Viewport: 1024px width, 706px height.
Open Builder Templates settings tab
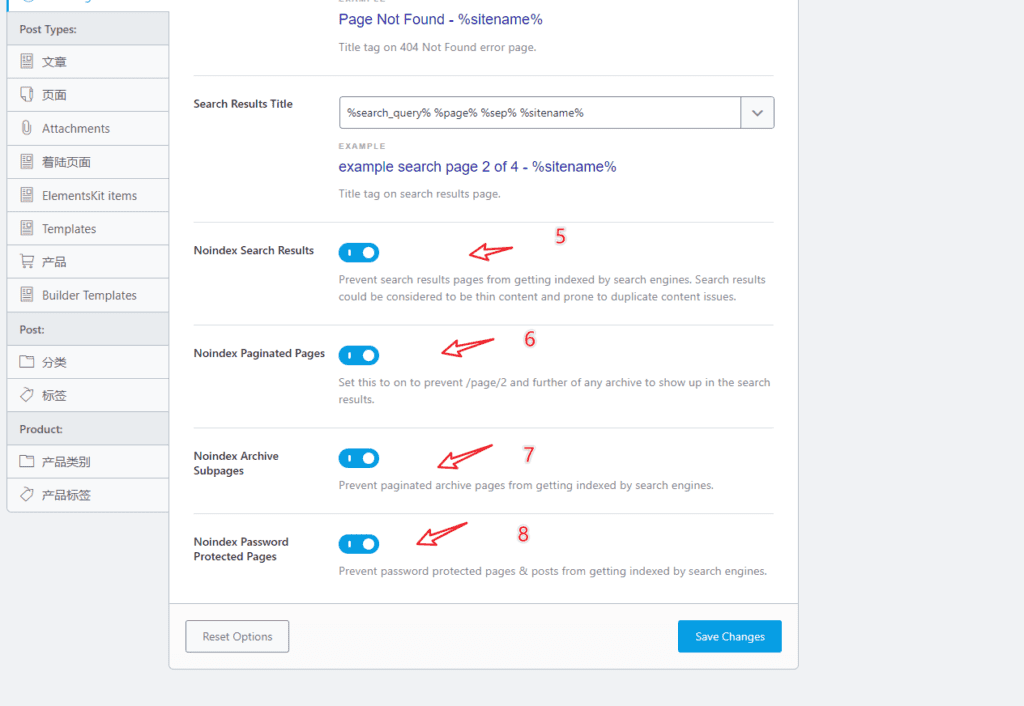88,295
